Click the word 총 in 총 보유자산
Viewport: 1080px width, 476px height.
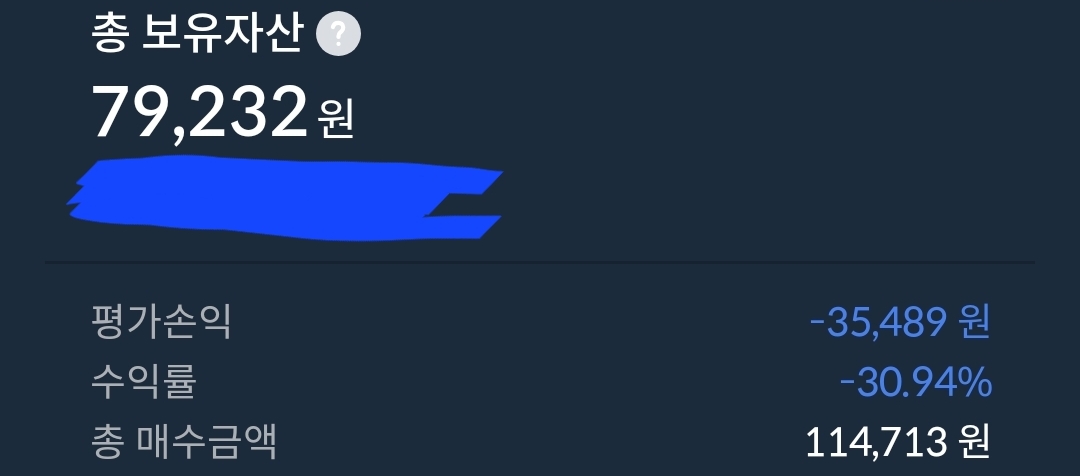[x=108, y=36]
